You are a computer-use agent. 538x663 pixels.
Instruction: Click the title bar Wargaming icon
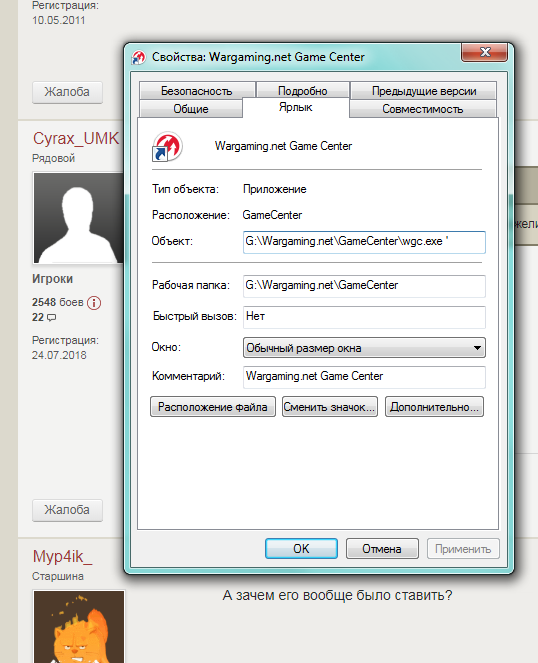pyautogui.click(x=139, y=57)
